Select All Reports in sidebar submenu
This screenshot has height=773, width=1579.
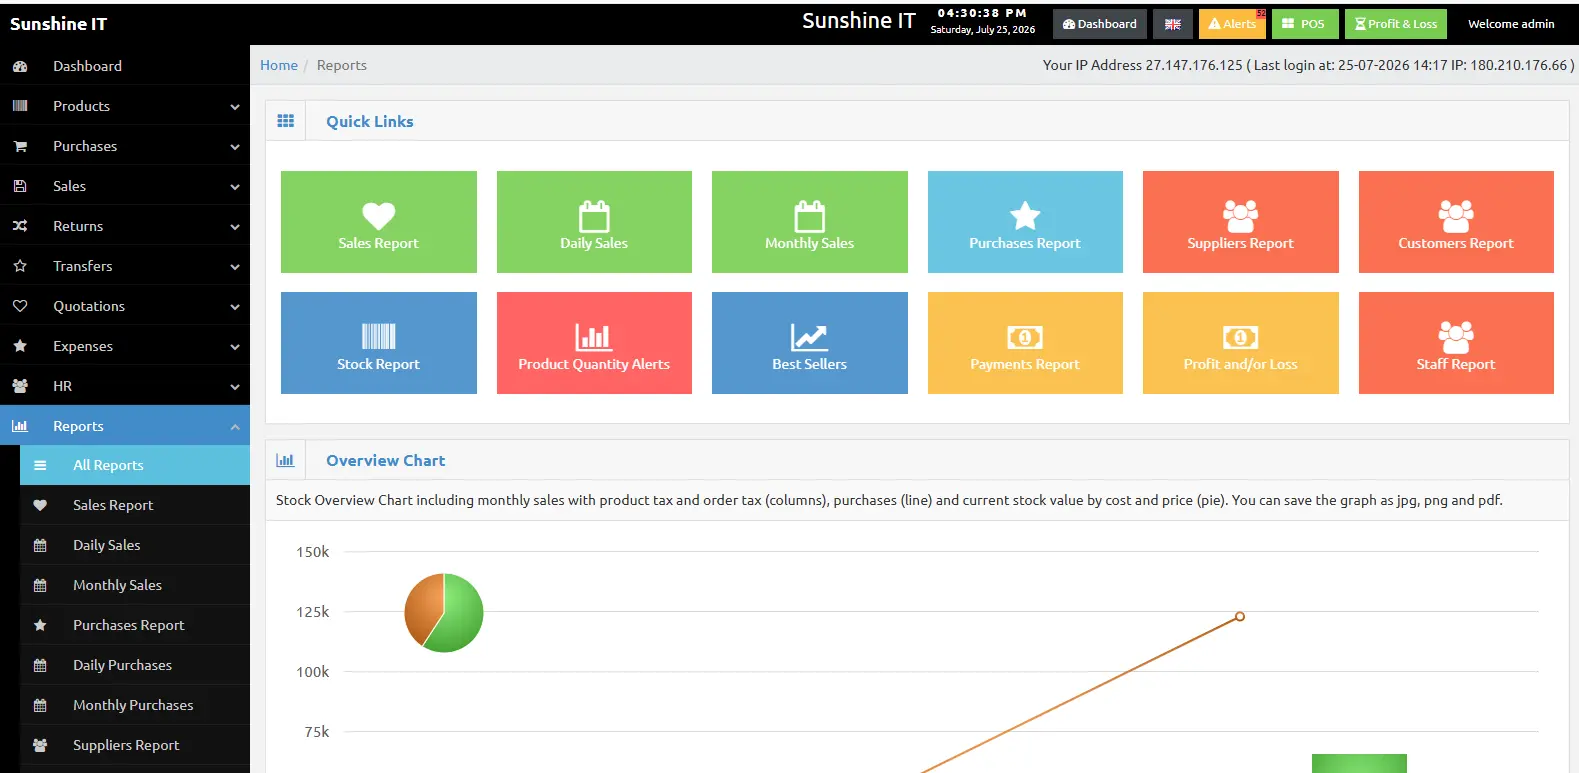[x=135, y=465]
